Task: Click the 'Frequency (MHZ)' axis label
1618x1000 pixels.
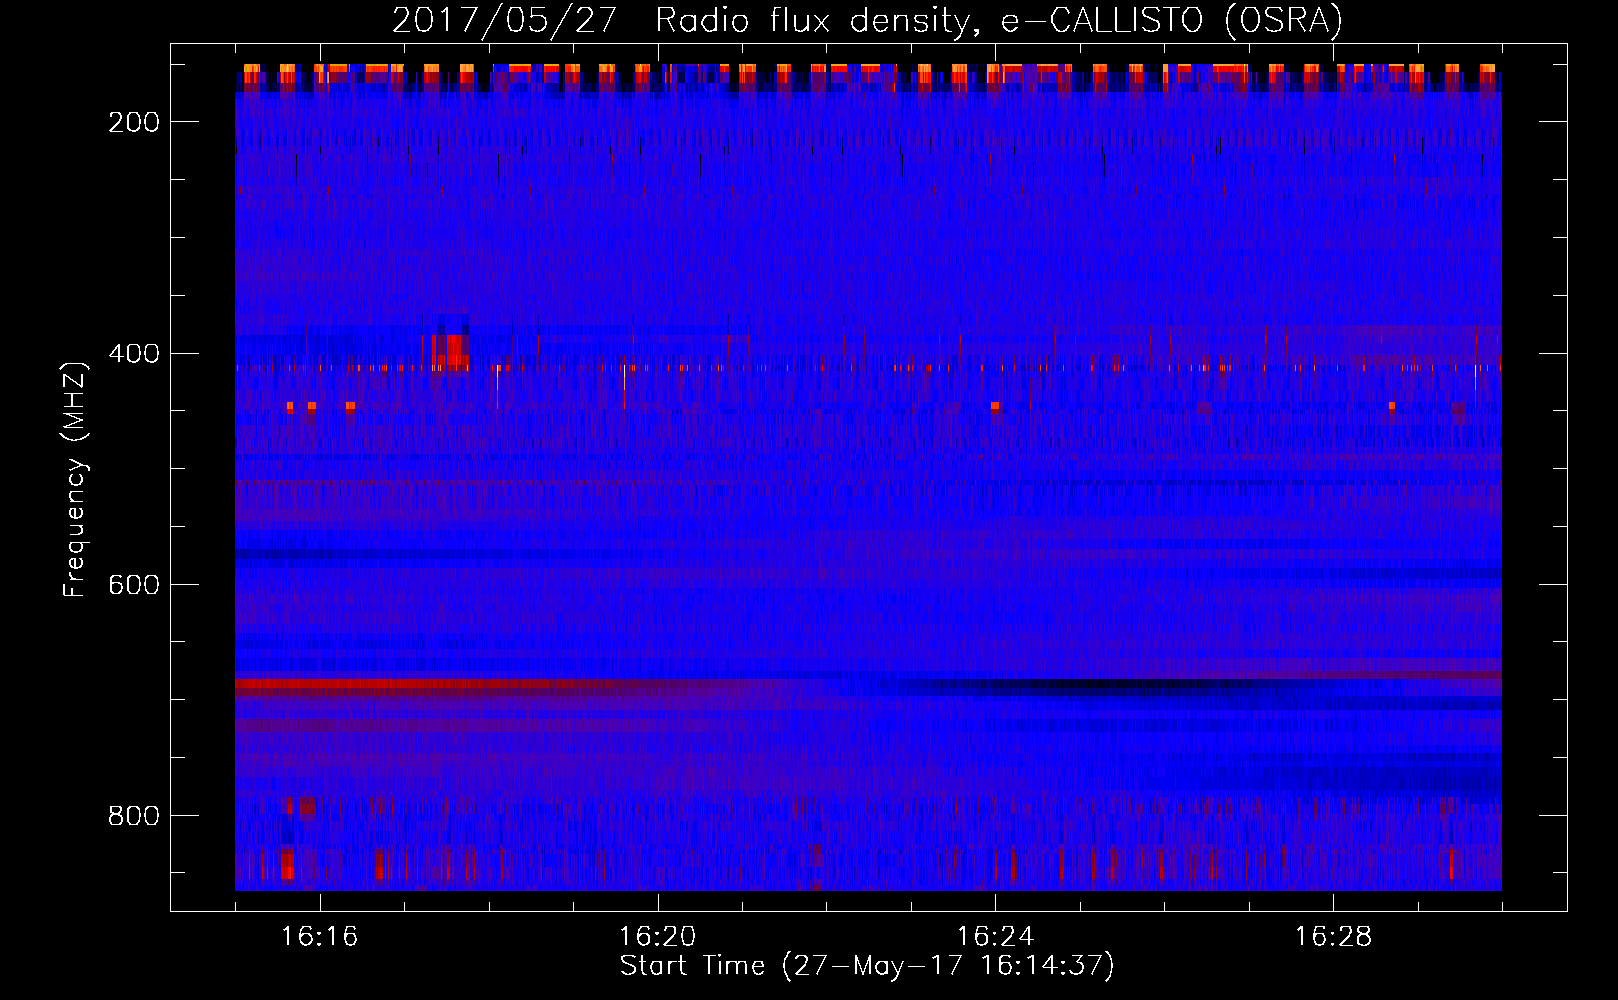Action: [x=75, y=479]
